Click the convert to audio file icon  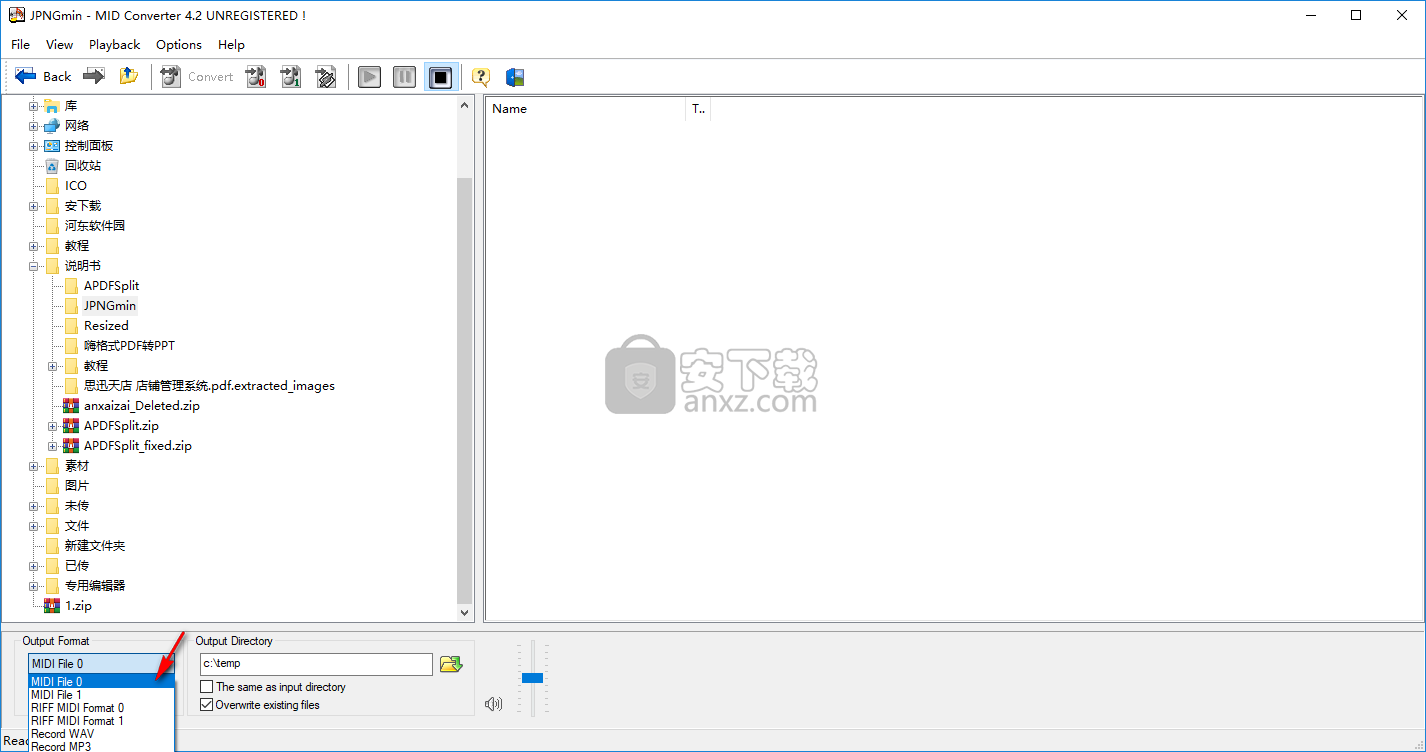(325, 77)
